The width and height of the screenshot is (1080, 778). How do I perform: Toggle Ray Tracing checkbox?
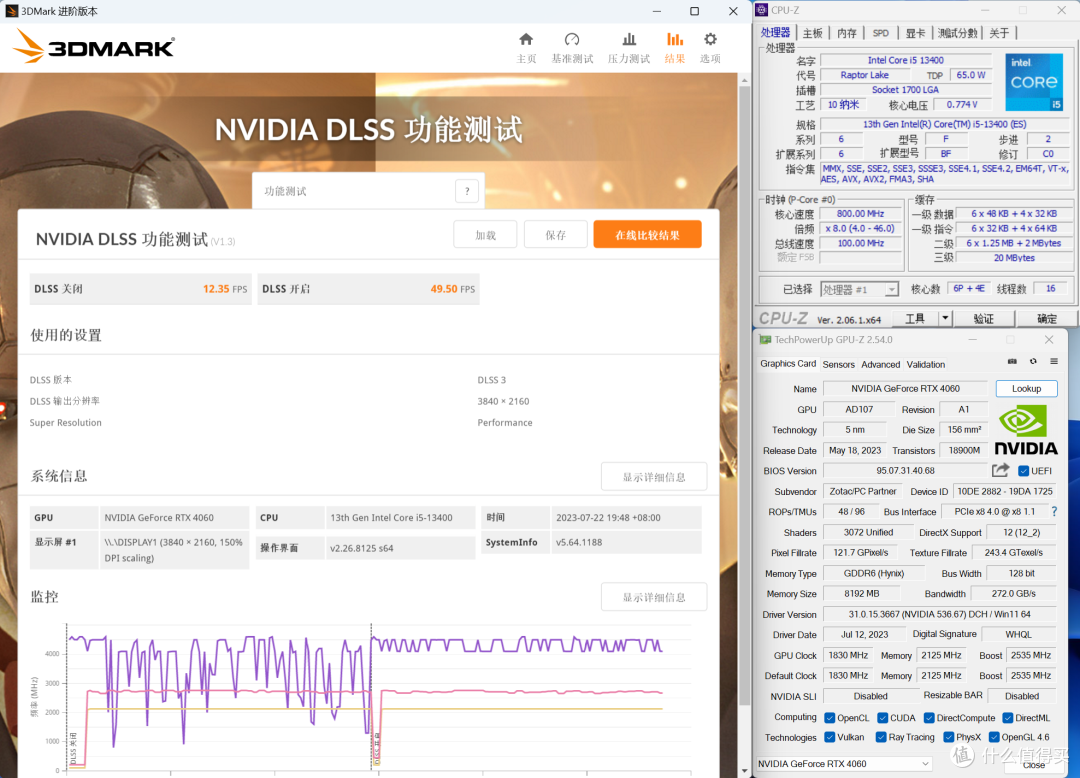coord(881,737)
